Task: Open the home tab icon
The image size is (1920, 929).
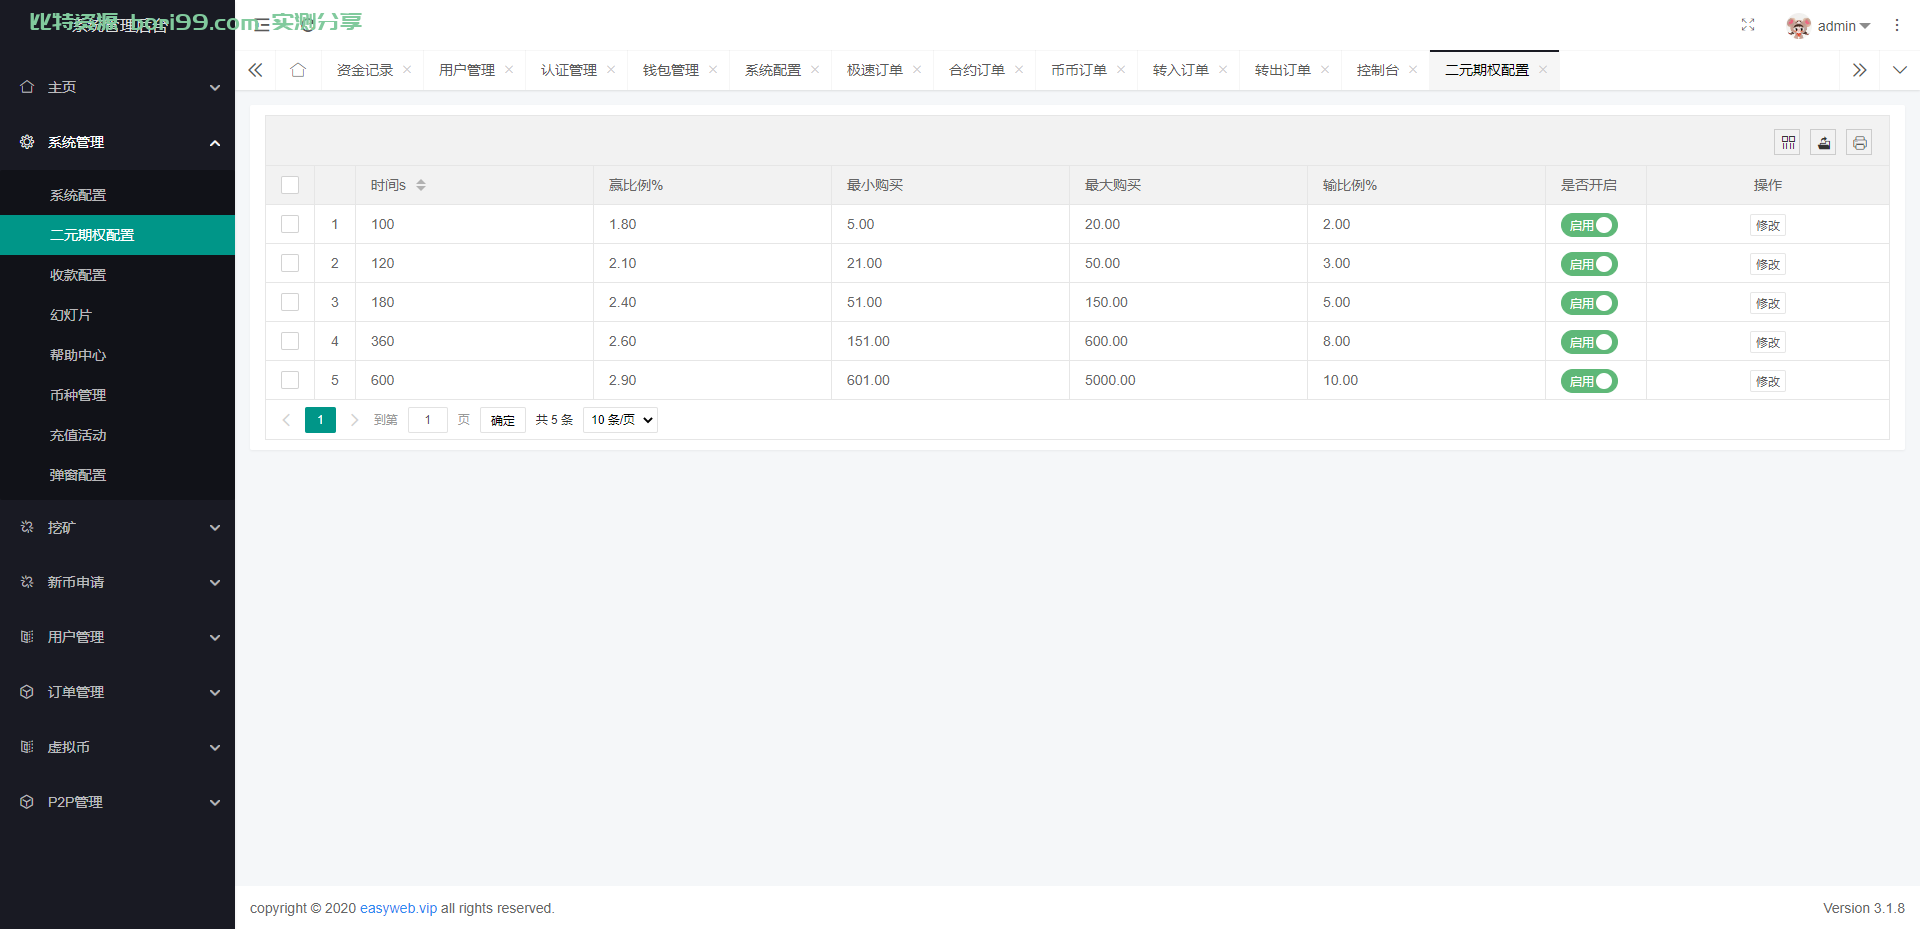Action: tap(298, 70)
